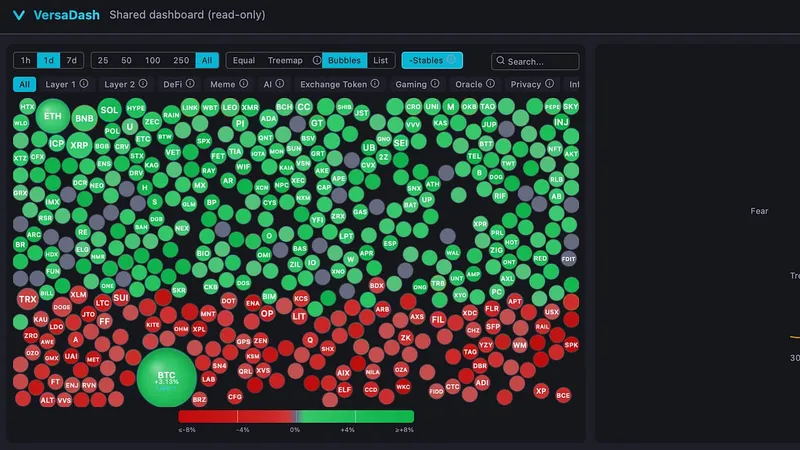Open the info icon next to Exchange Token
Image resolution: width=800 pixels, height=450 pixels.
(x=375, y=84)
